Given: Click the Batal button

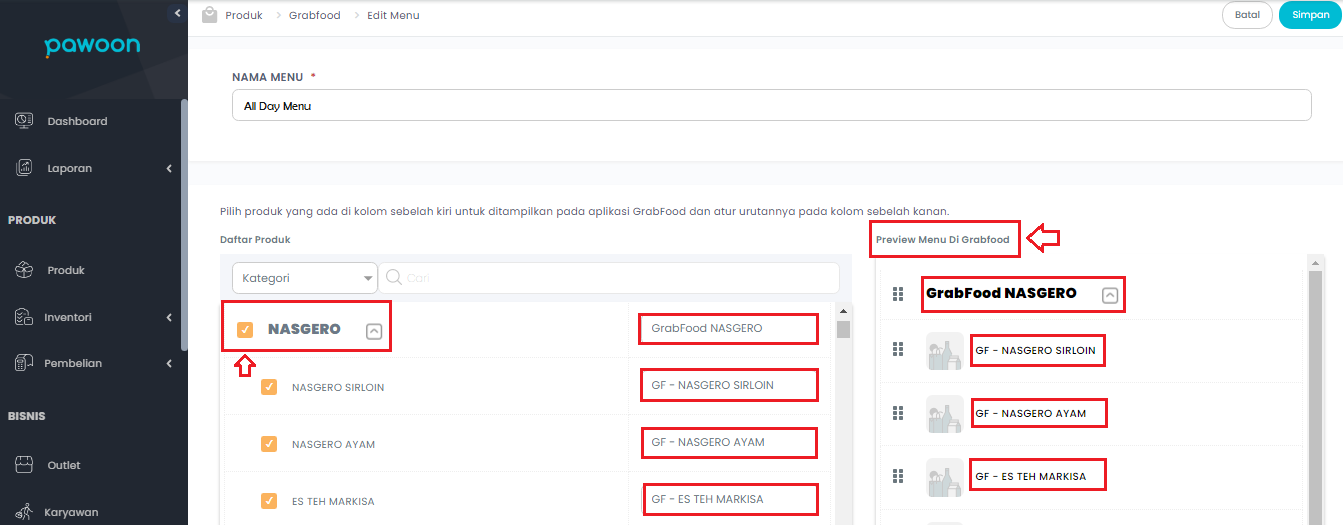Looking at the screenshot, I should (x=1246, y=15).
